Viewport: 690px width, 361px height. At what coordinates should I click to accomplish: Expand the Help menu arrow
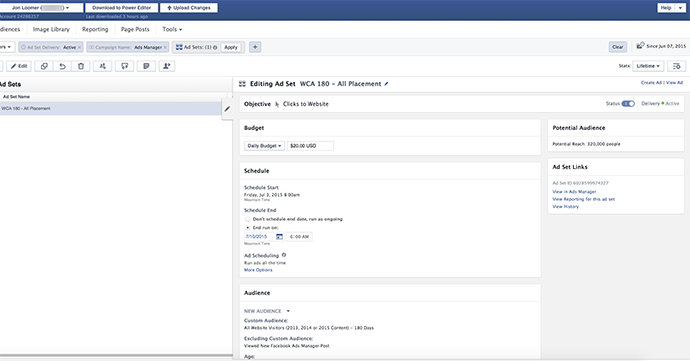pyautogui.click(x=680, y=8)
